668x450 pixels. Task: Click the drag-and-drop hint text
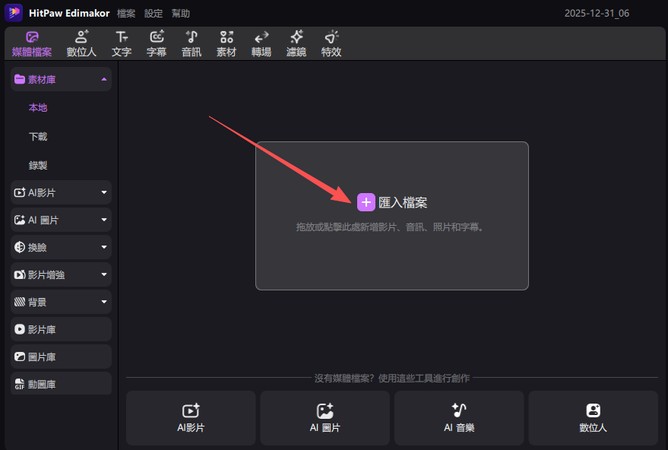click(390, 227)
